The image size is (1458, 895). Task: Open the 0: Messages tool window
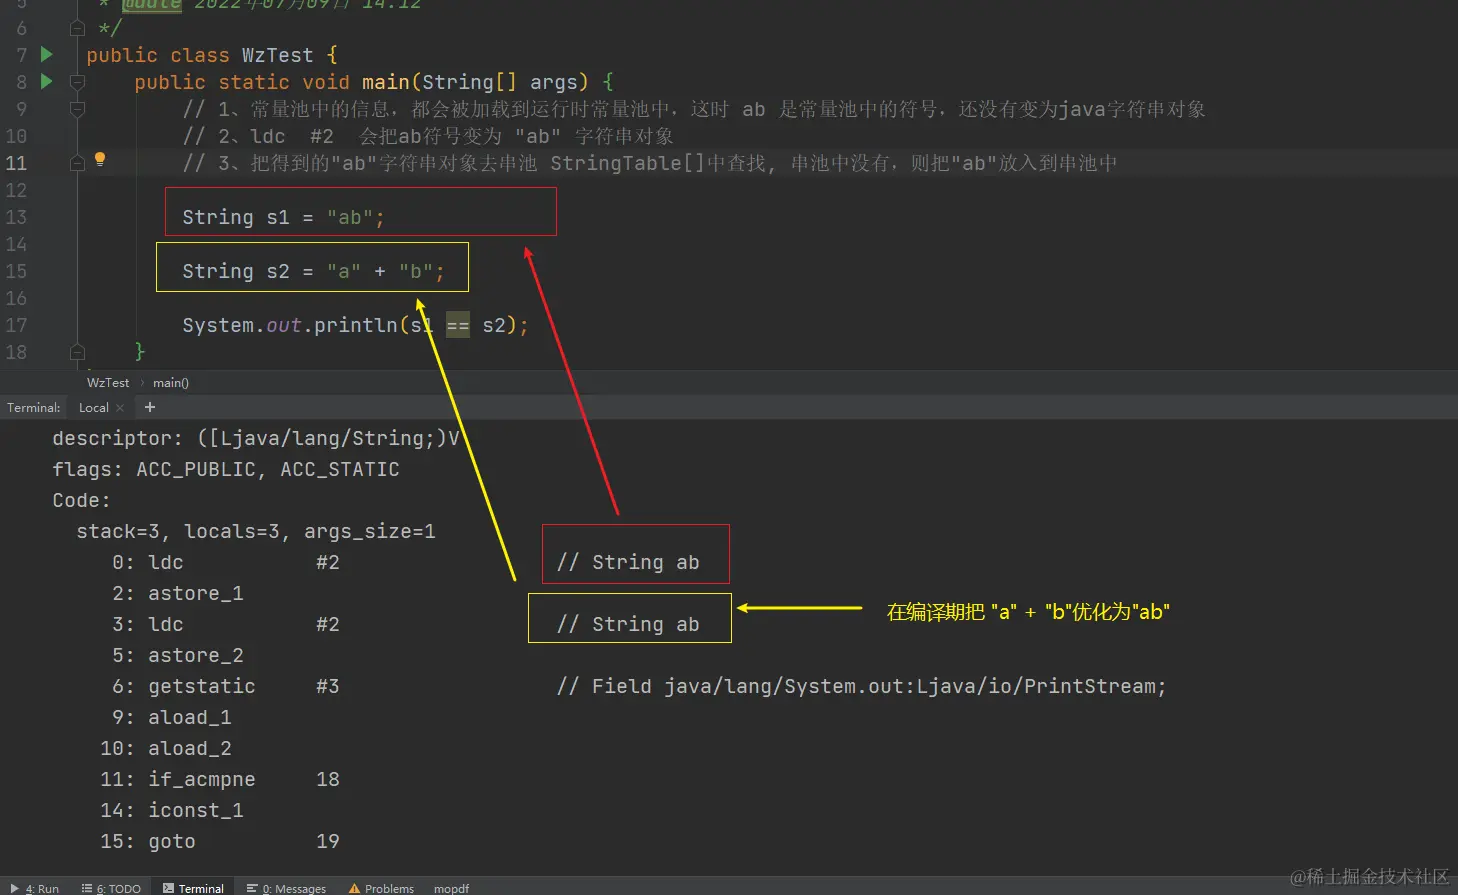(287, 888)
